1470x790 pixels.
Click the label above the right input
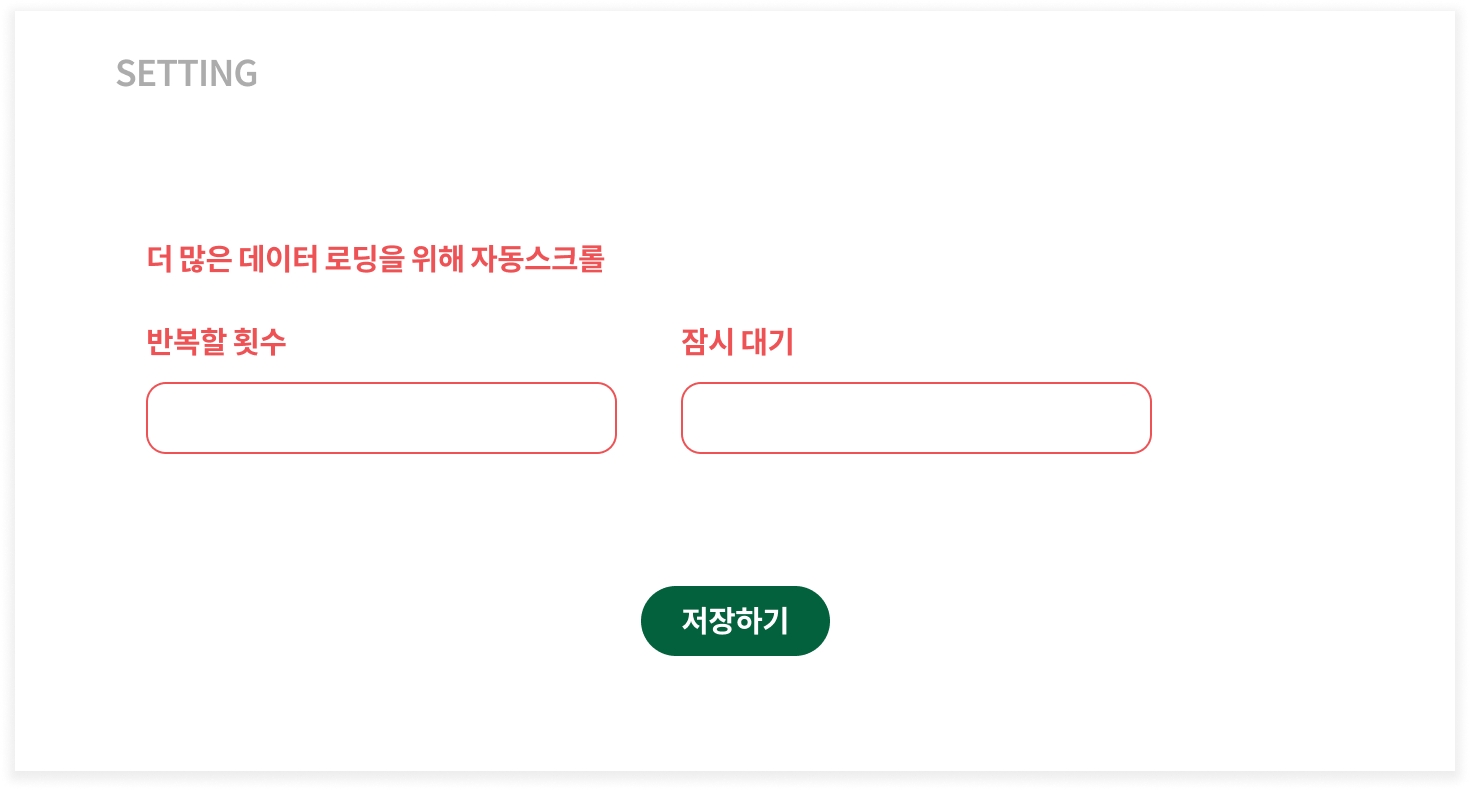(737, 342)
